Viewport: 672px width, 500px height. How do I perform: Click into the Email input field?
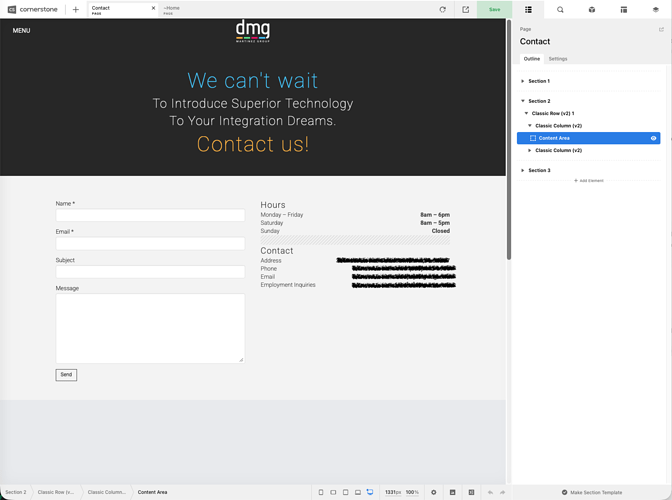pyautogui.click(x=150, y=243)
